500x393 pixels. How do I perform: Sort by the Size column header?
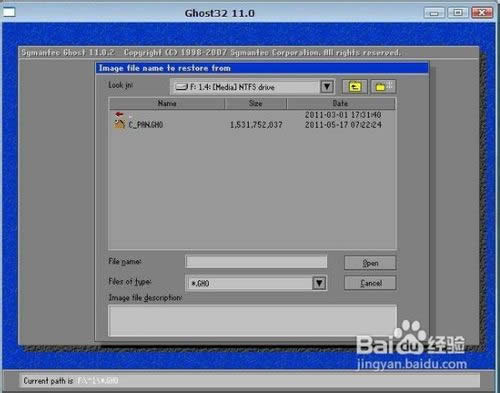(x=256, y=103)
